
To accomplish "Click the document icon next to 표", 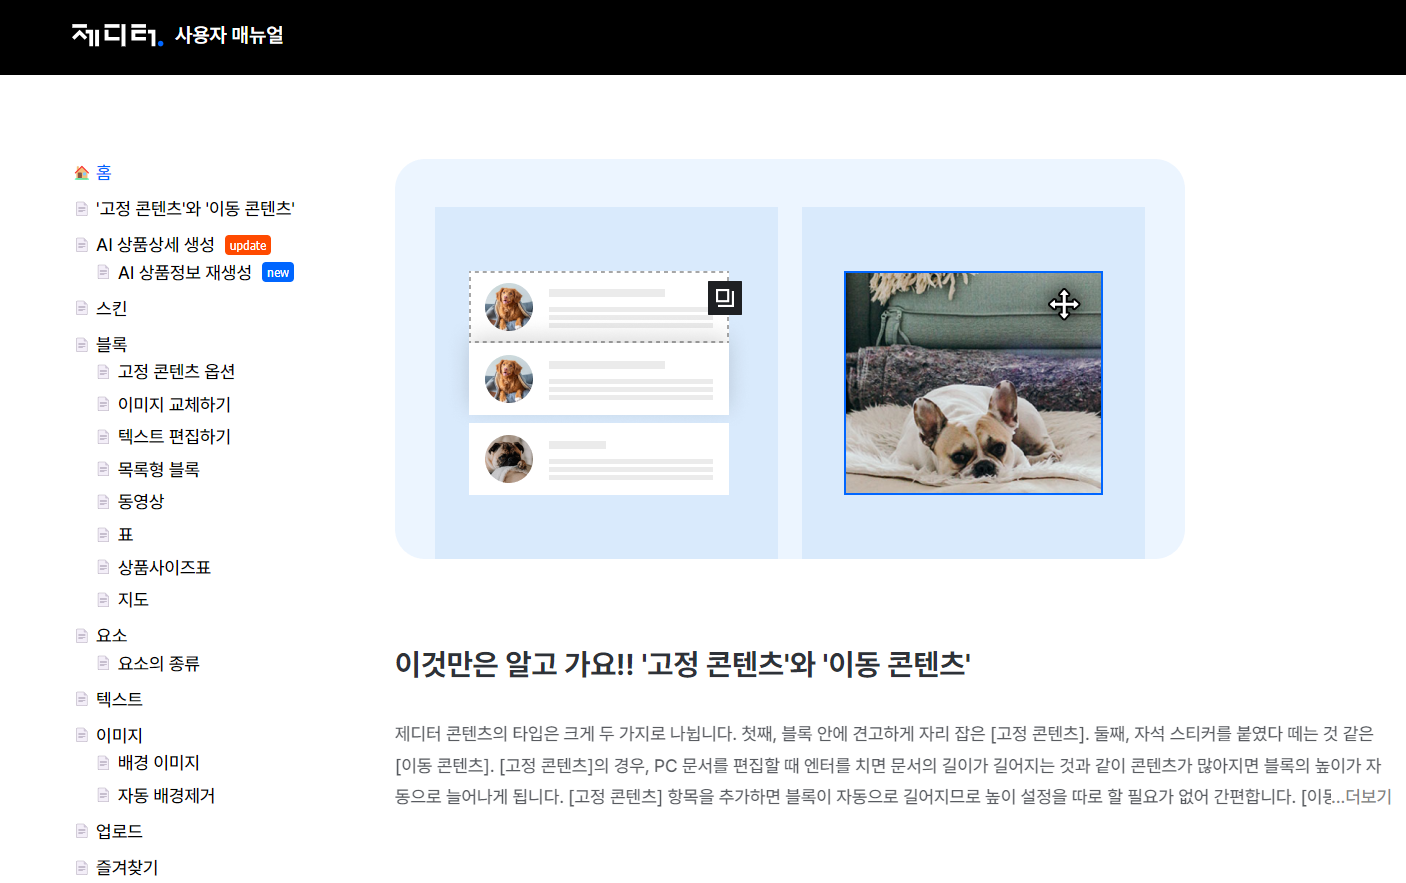I will 103,534.
